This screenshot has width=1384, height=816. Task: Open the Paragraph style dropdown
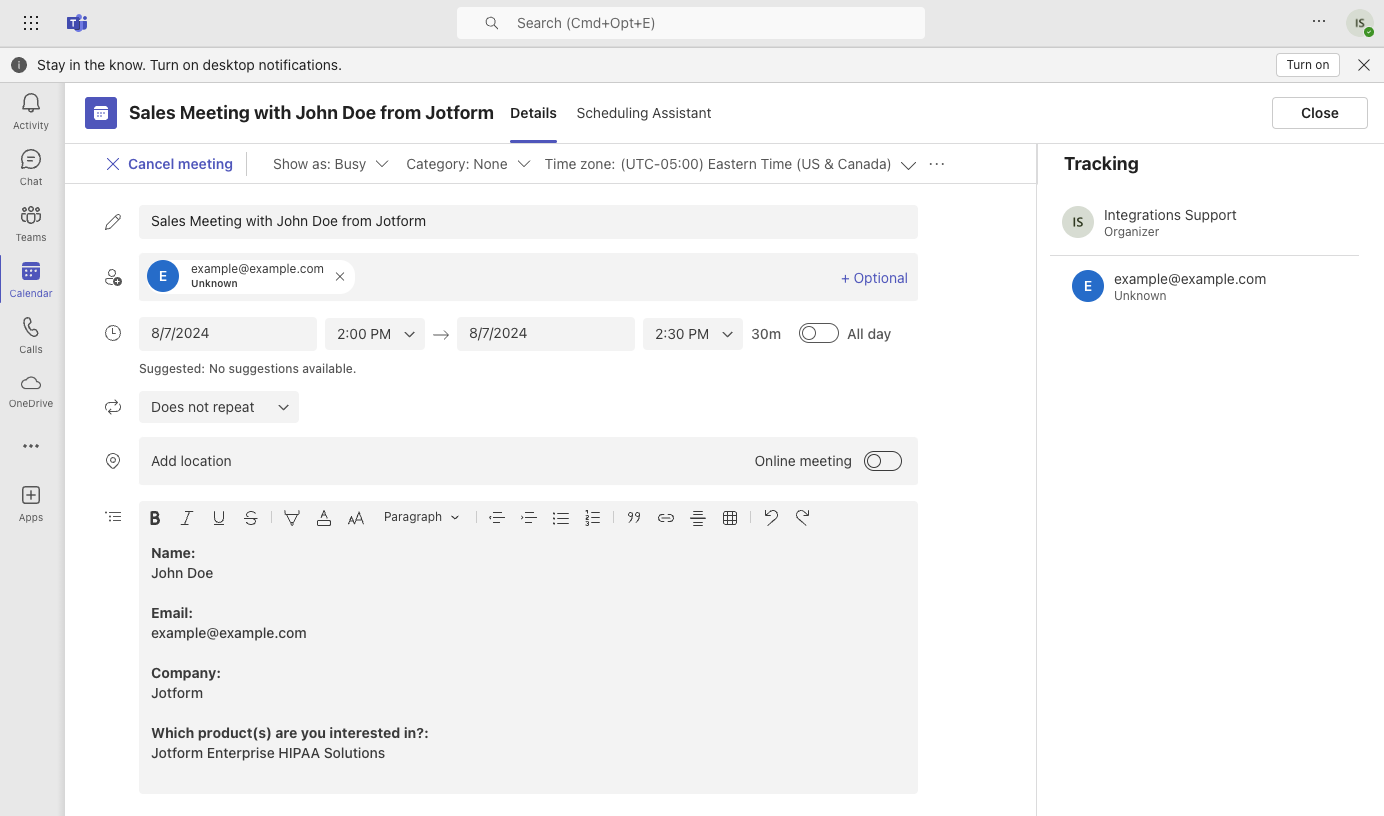[x=422, y=517]
